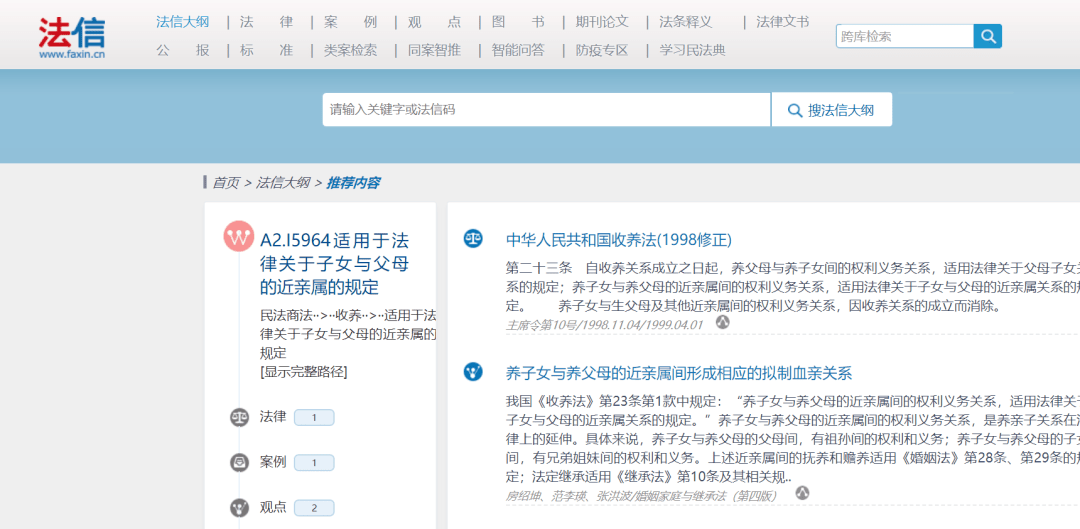Open the 图书 navigation menu
1080x529 pixels.
519,22
